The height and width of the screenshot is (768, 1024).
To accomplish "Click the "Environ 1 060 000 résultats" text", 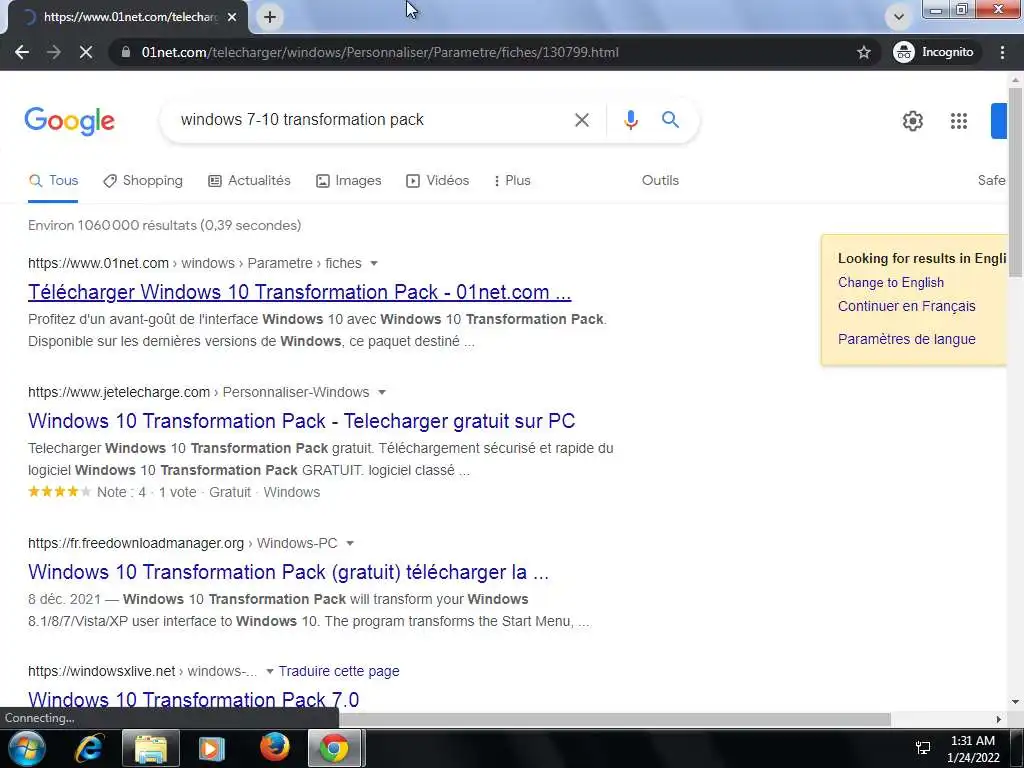I will point(165,225).
